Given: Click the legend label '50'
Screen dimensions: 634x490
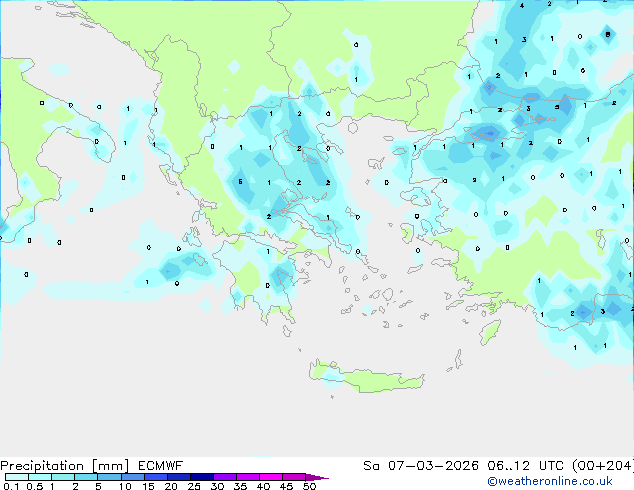Looking at the screenshot, I should tap(310, 486).
